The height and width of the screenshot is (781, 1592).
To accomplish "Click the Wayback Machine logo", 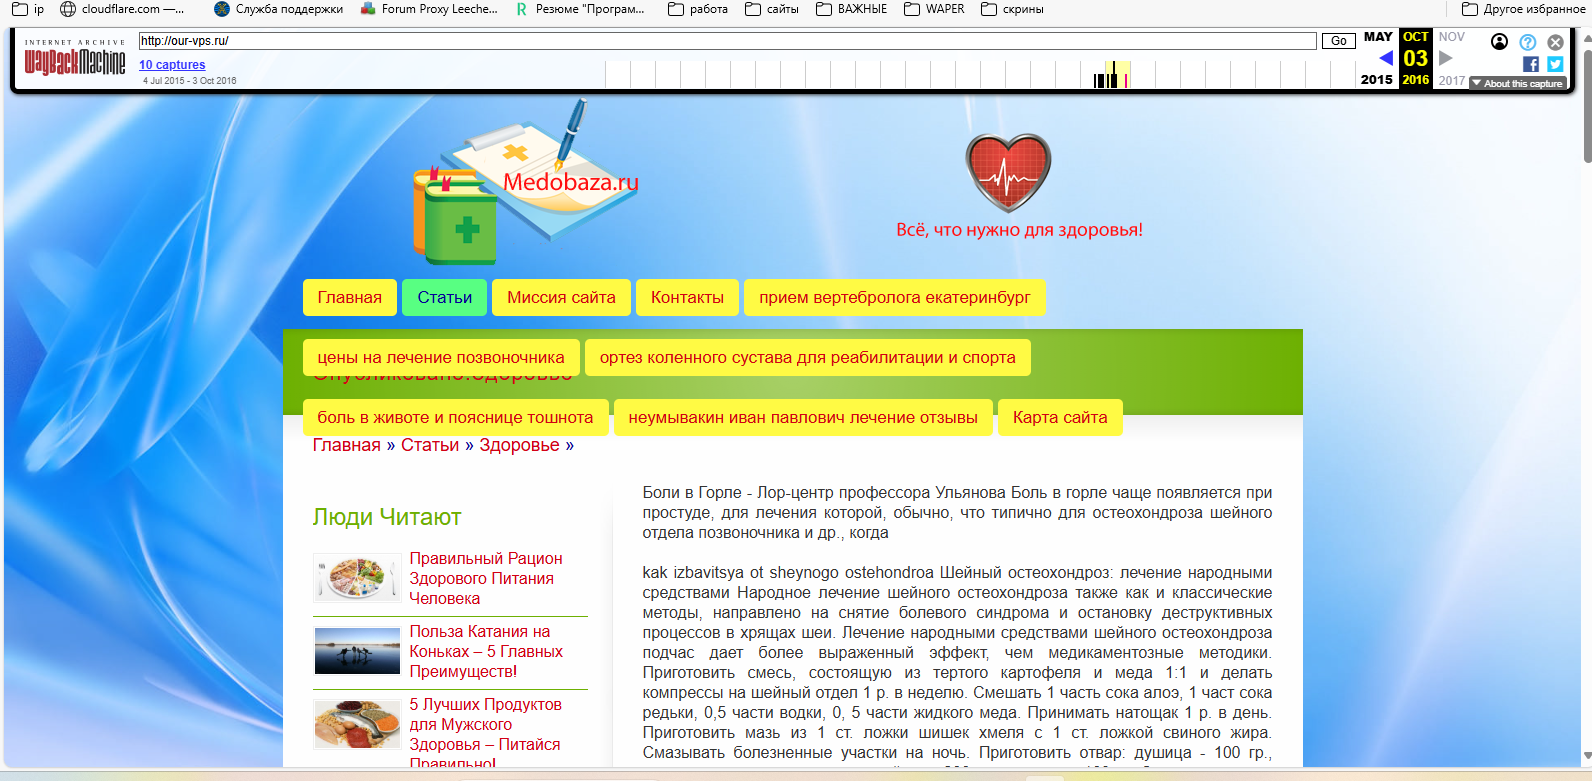I will [x=75, y=59].
